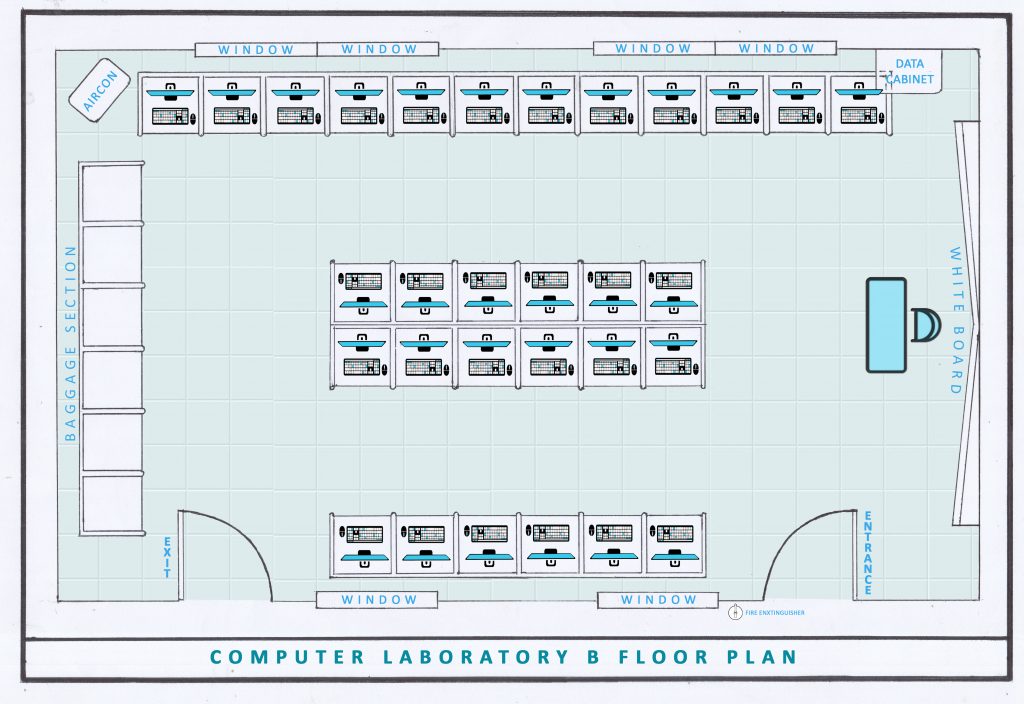Screen dimensions: 1024x704
Task: Select the bottom WINDOW nearest the fire extinguisher
Action: click(x=657, y=600)
